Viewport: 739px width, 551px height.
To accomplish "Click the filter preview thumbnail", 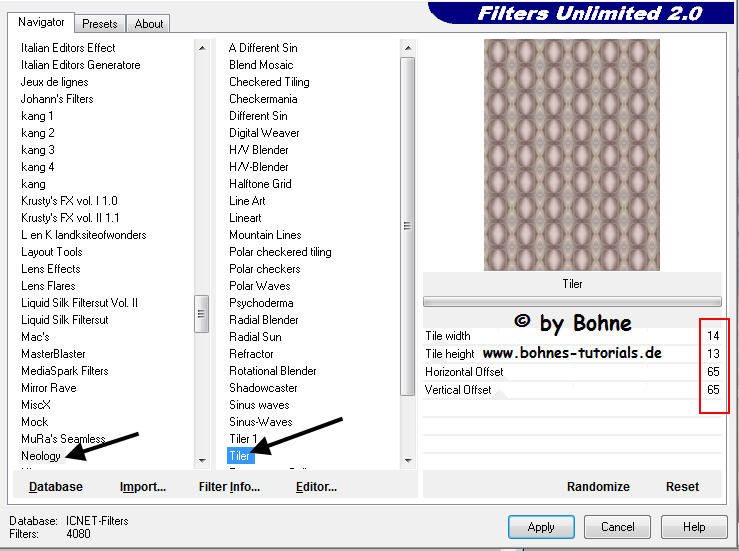I will coord(571,154).
